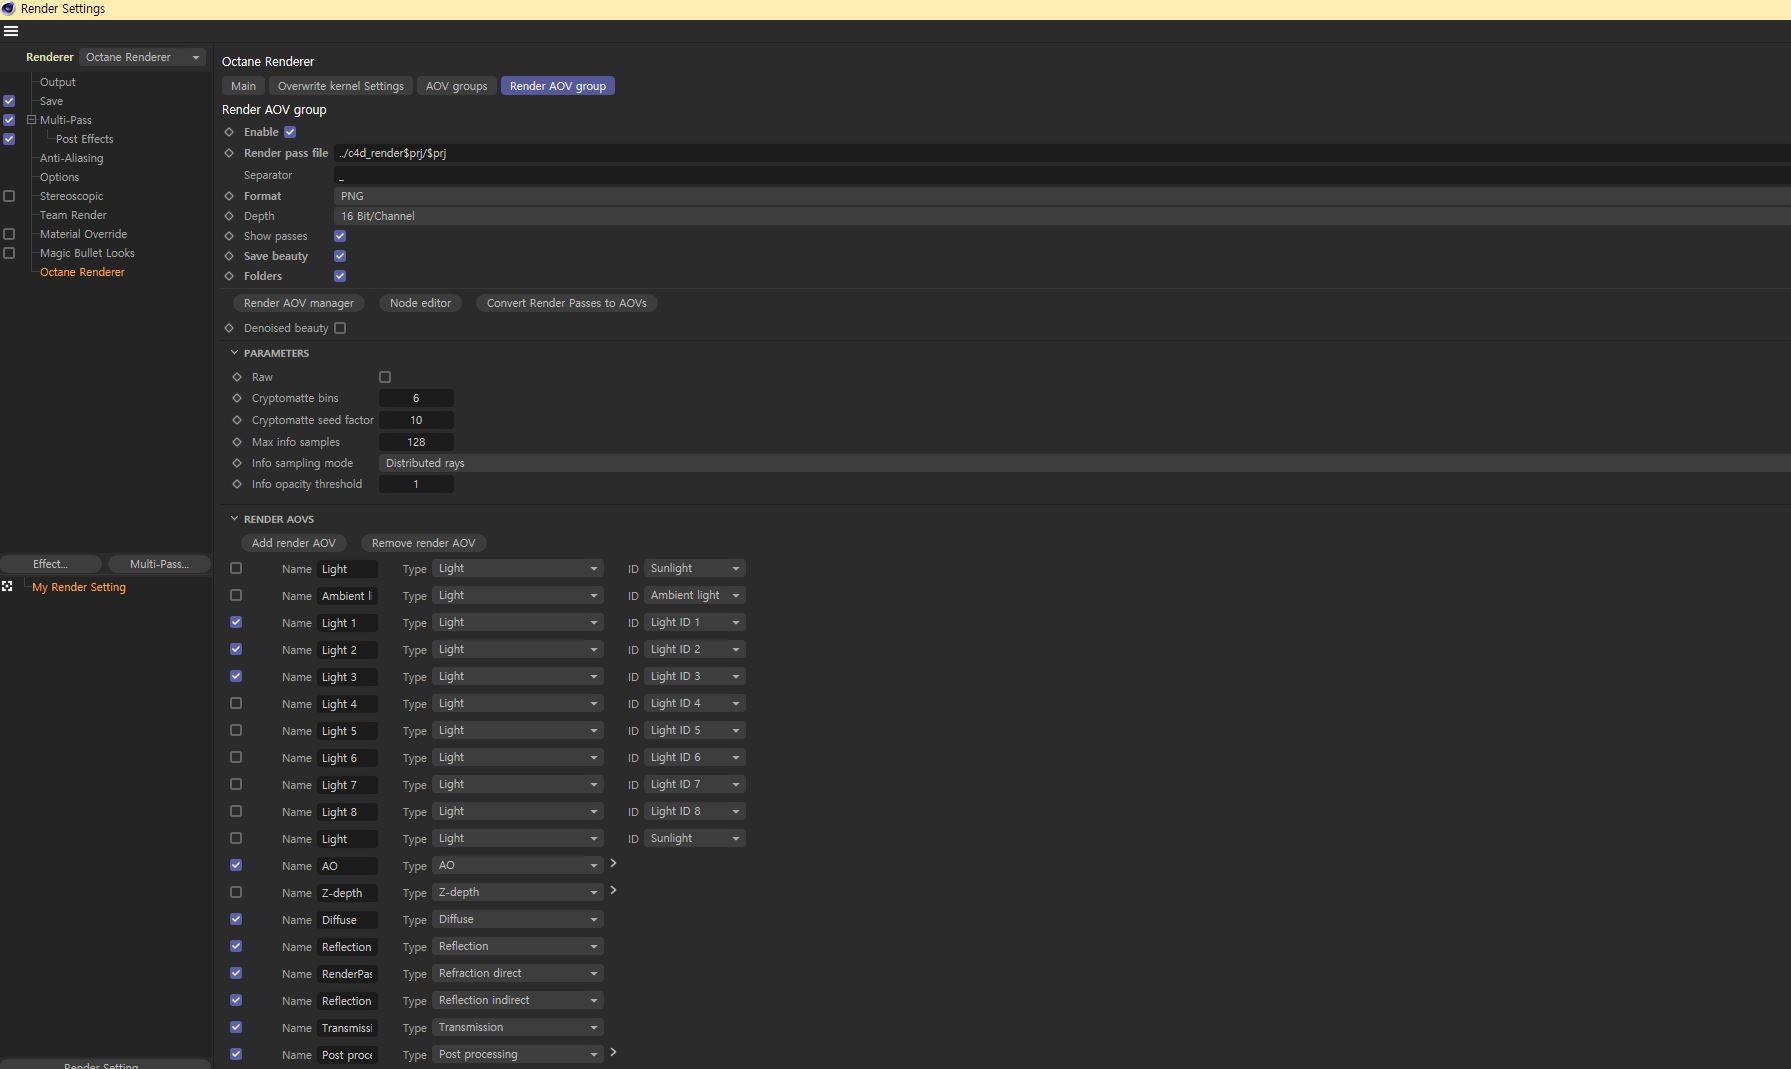
Task: Open the Render AOV manager
Action: (299, 303)
